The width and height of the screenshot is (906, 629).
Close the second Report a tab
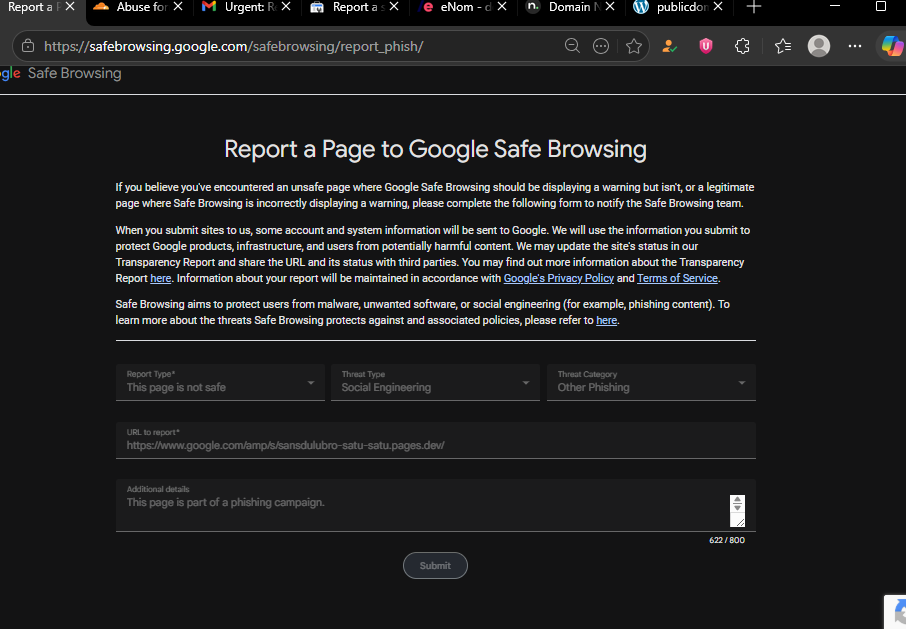pos(394,6)
